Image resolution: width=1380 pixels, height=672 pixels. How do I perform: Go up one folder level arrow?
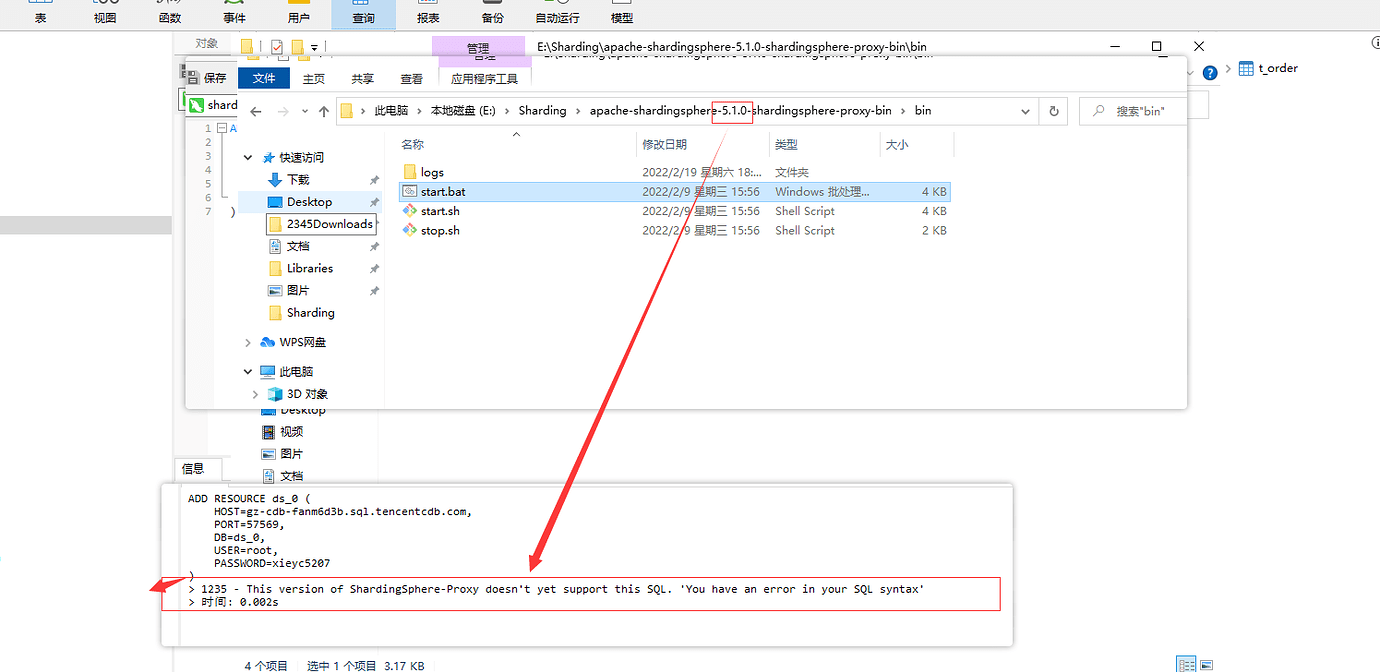[323, 111]
